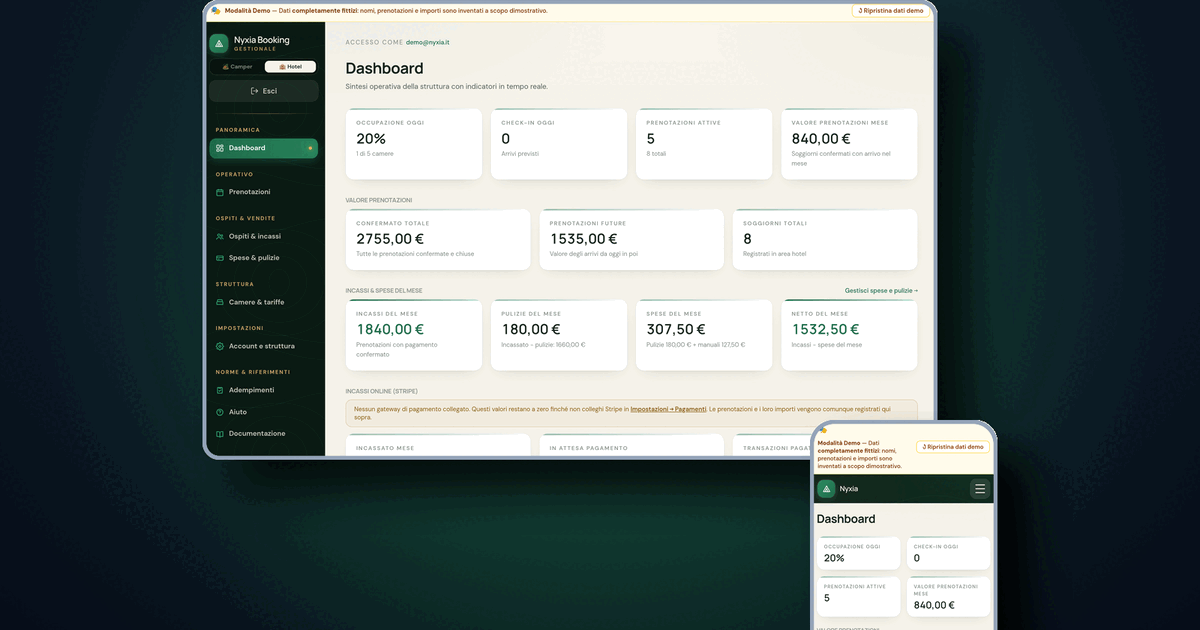The image size is (1200, 630).
Task: Click the Incassato mese card label
Action: [385, 448]
